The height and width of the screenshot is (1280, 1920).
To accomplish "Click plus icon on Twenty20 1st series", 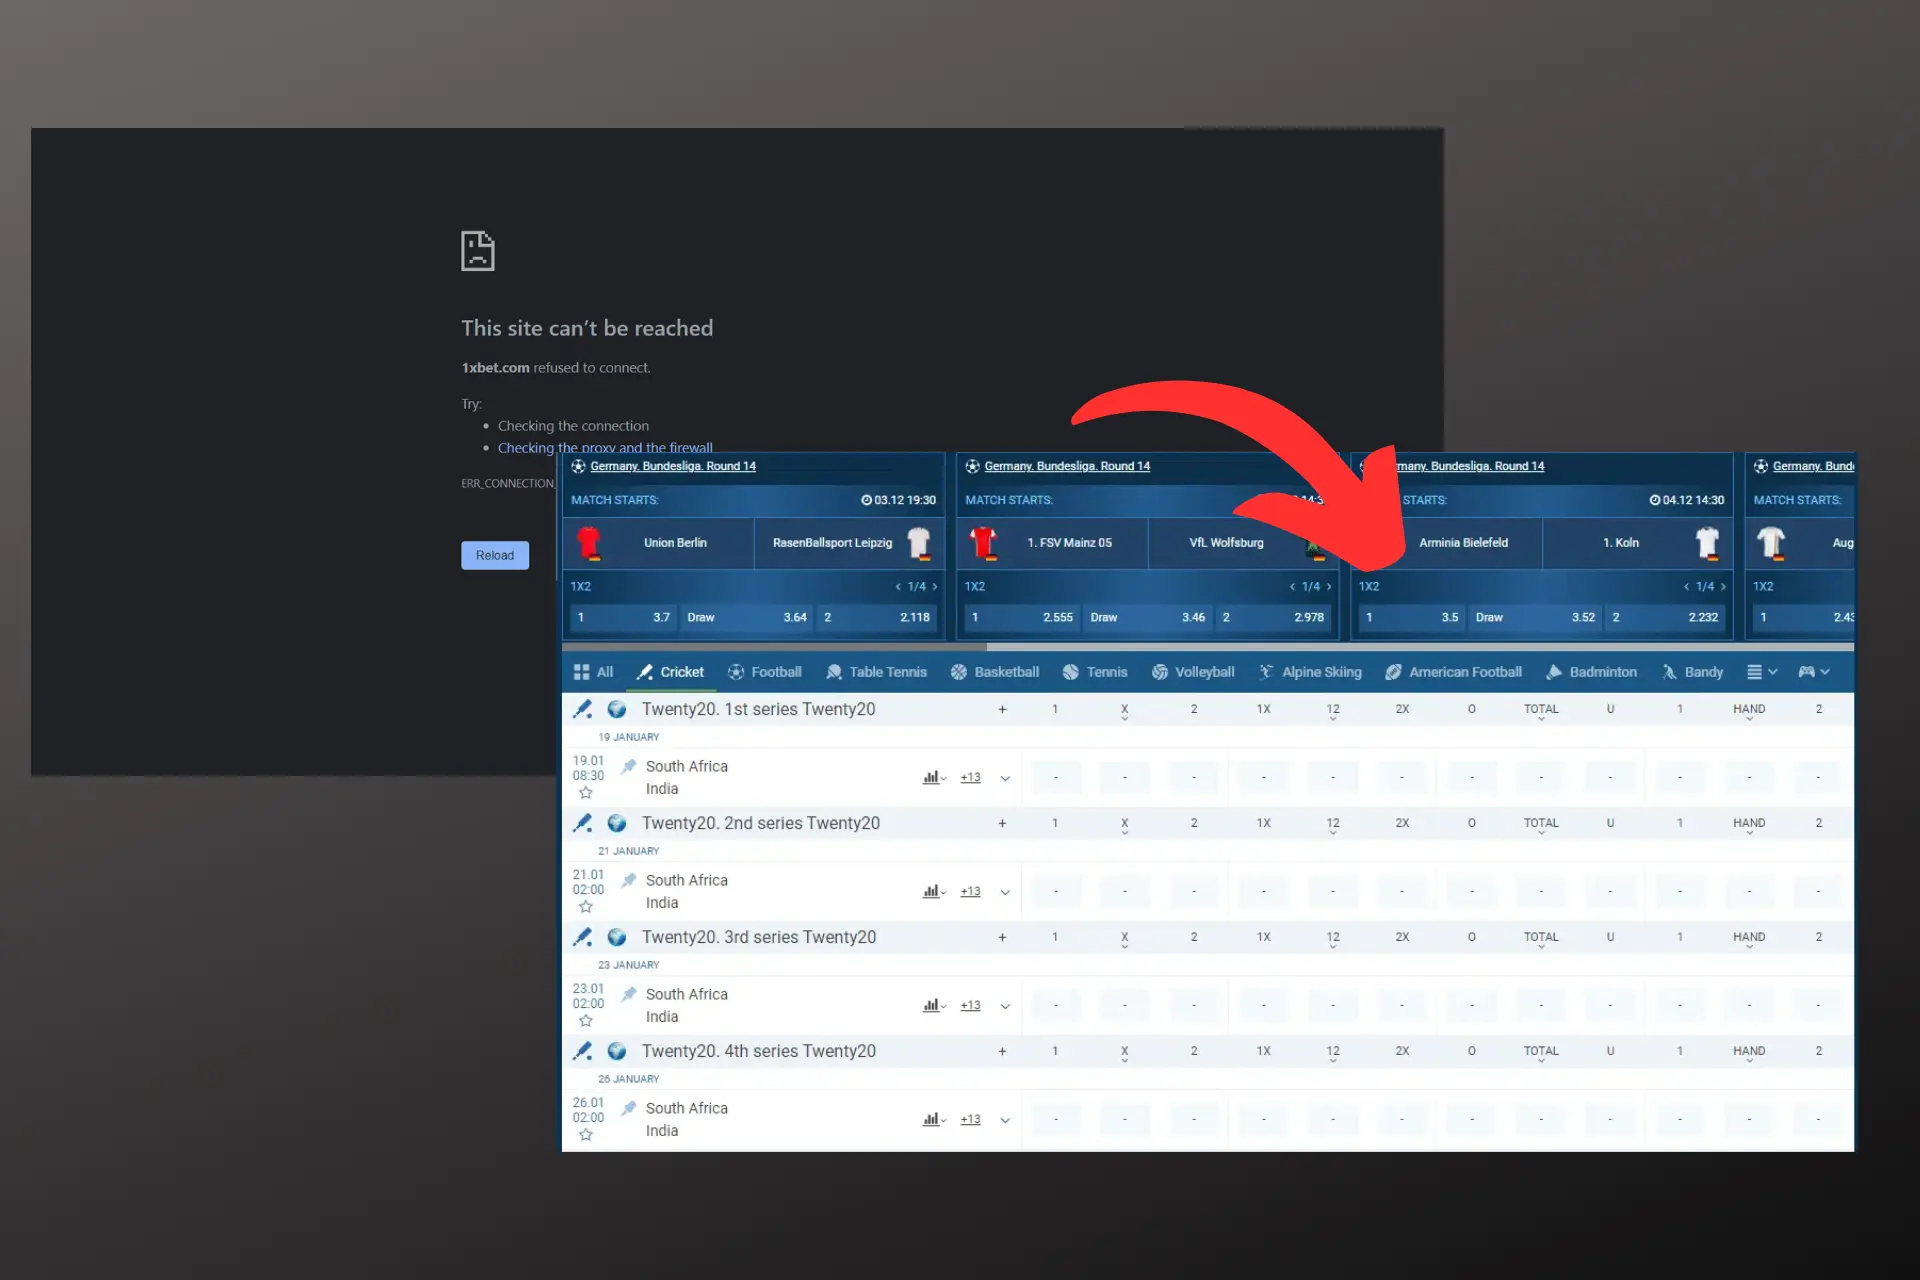I will click(x=1002, y=709).
